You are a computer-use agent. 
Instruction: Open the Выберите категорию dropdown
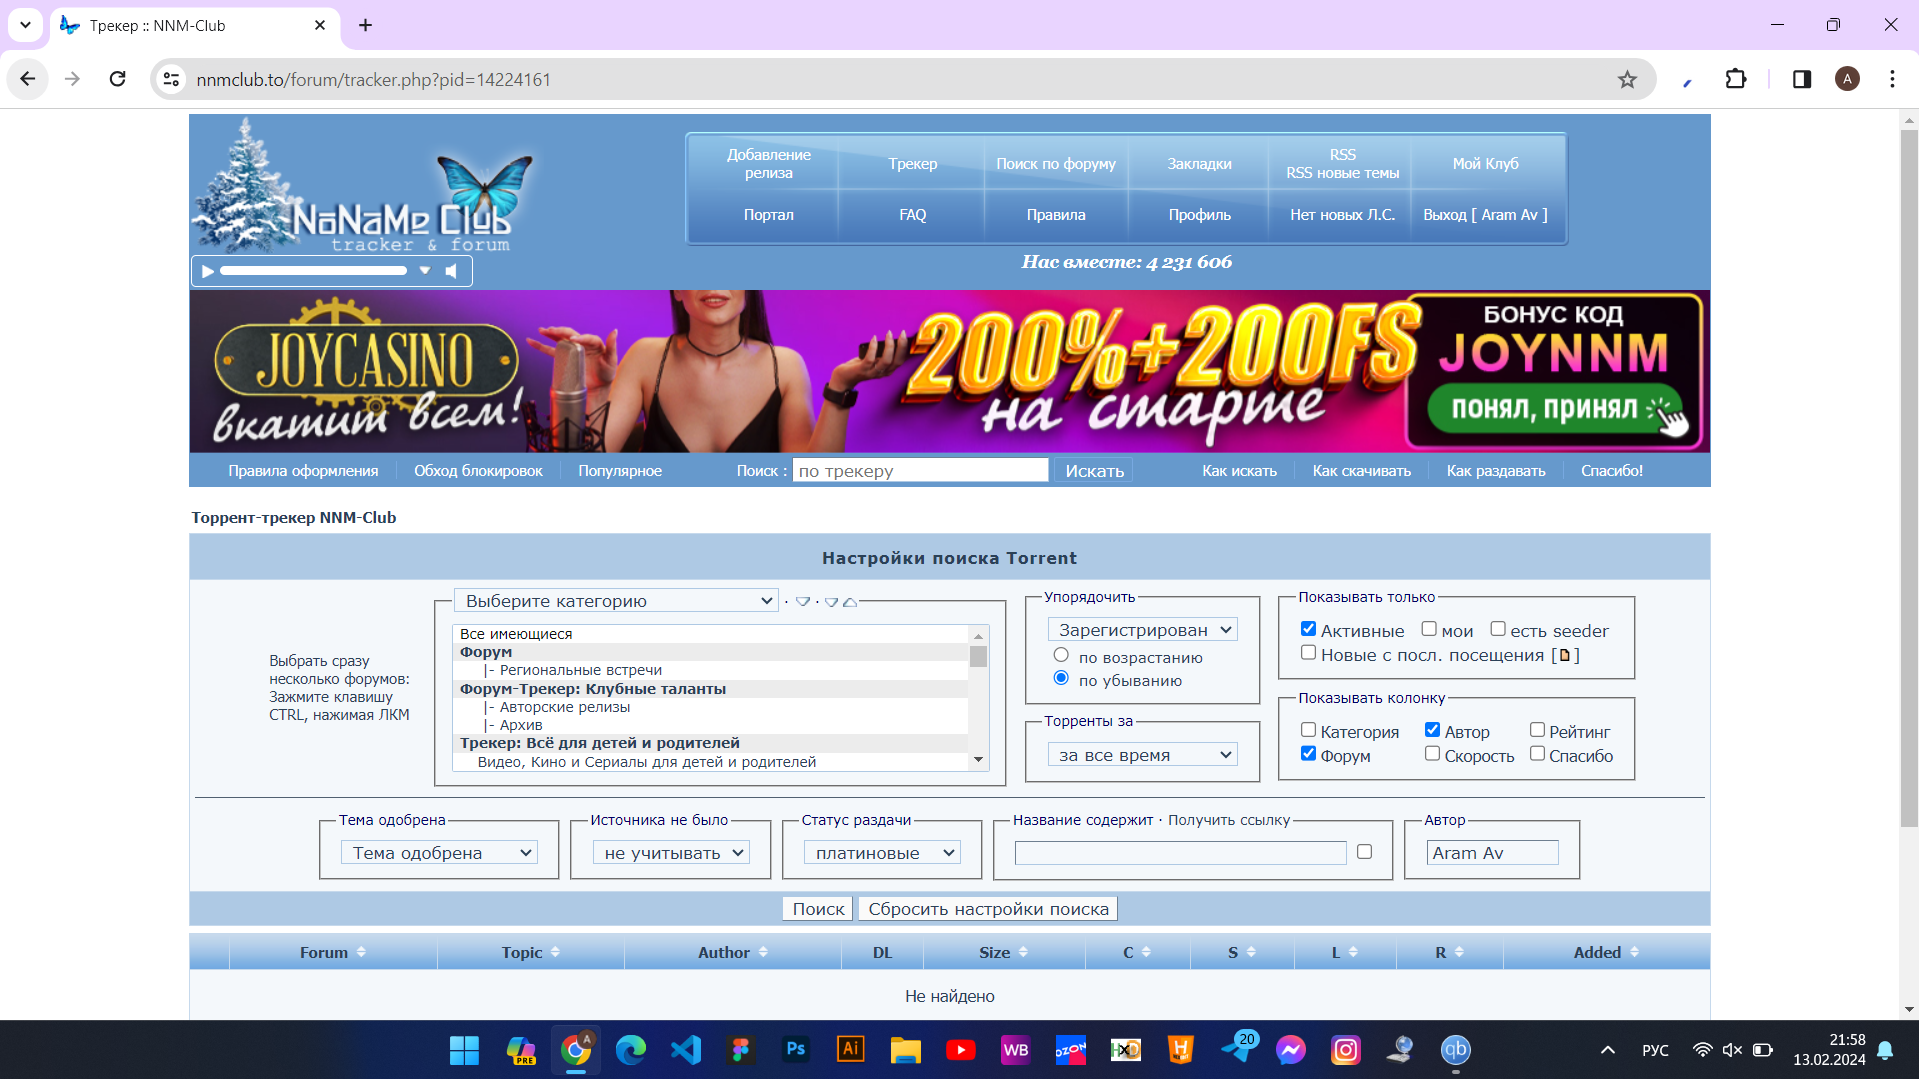click(x=616, y=601)
